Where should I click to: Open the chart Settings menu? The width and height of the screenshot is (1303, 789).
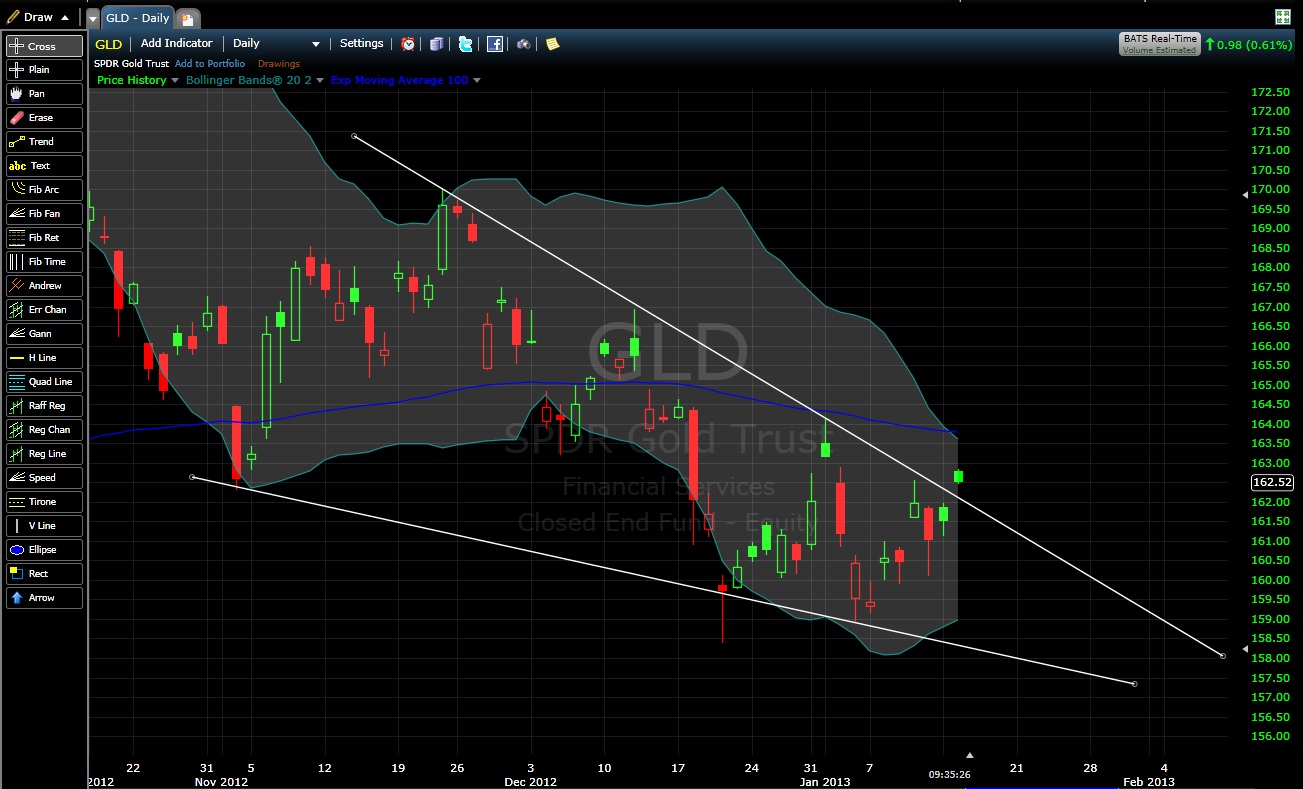(361, 44)
